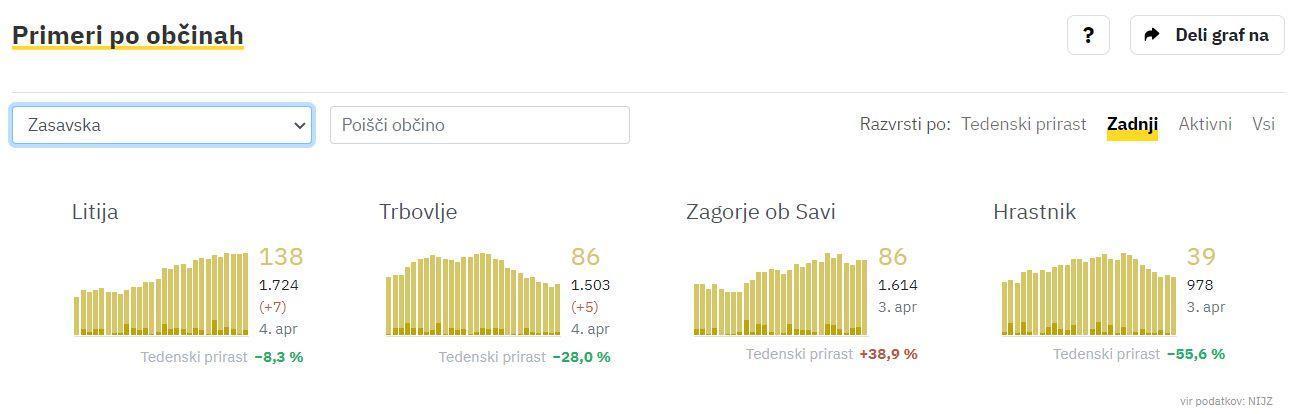Select the Zadnji sort option
1291x414 pixels.
tap(1132, 125)
